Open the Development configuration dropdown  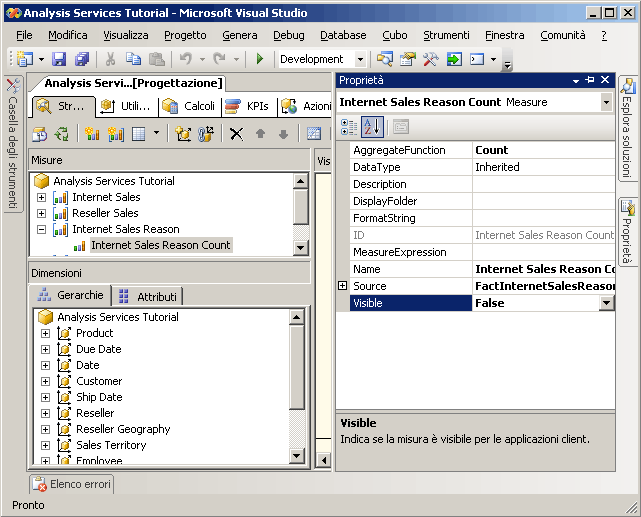361,59
